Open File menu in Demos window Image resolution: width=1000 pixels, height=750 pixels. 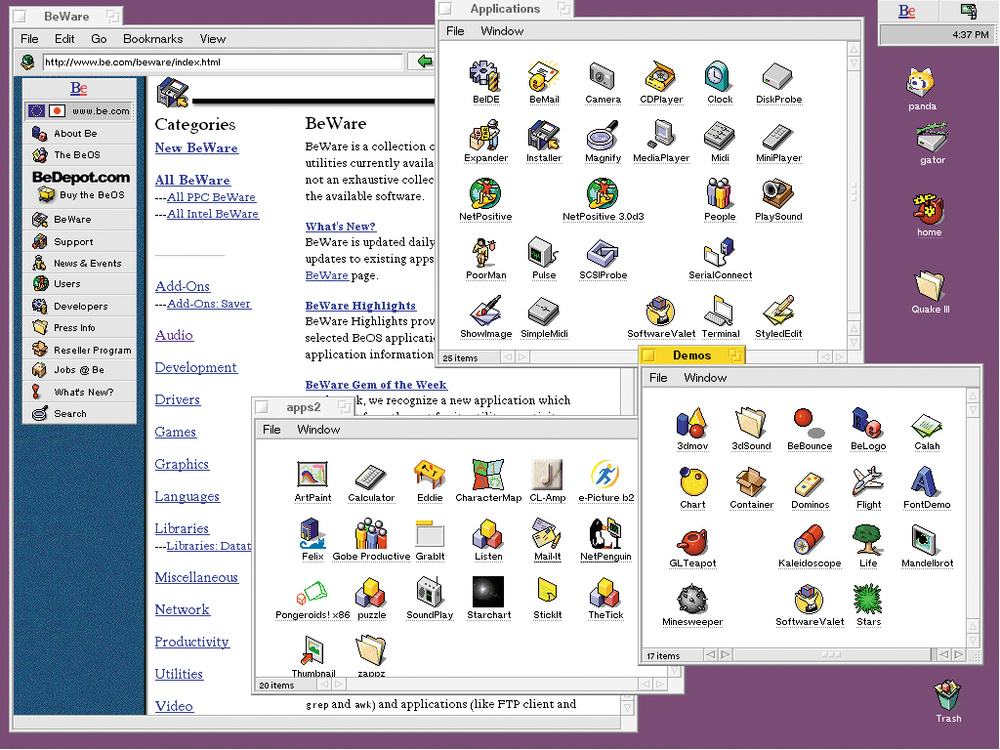658,378
